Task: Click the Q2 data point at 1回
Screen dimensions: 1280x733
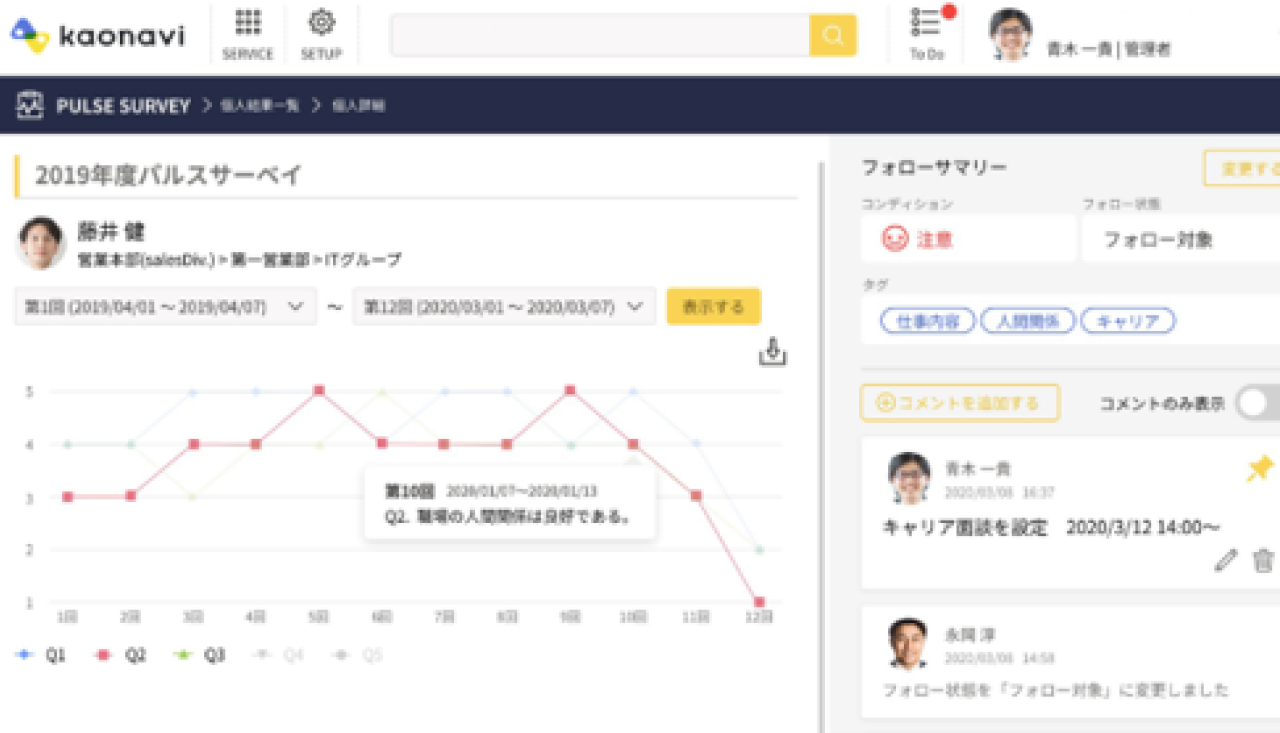Action: coord(67,496)
